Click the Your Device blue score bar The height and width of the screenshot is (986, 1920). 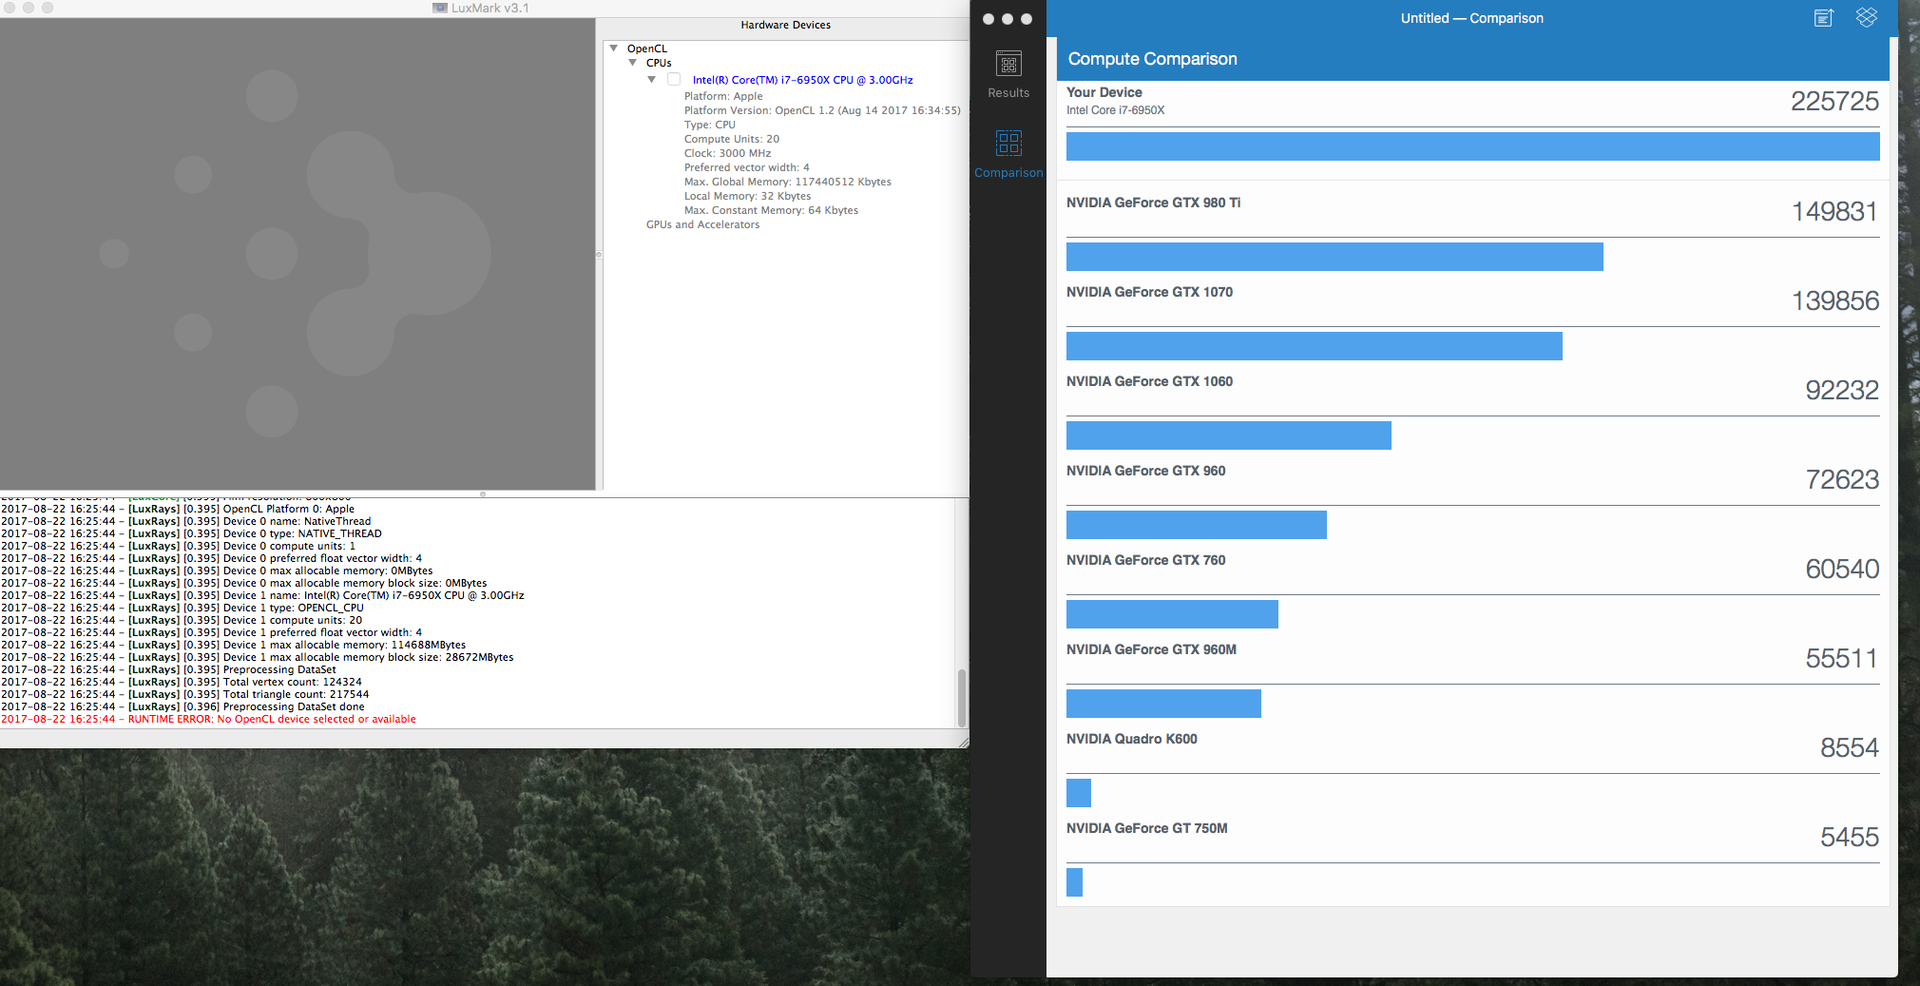point(1473,146)
